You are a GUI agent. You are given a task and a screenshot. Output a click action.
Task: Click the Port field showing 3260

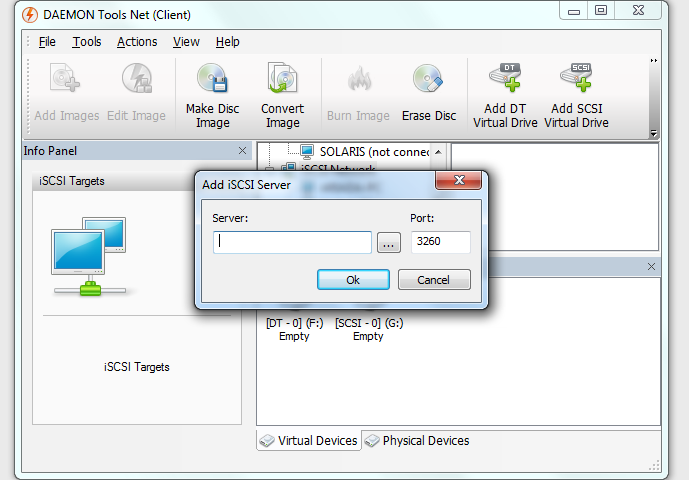(x=441, y=242)
